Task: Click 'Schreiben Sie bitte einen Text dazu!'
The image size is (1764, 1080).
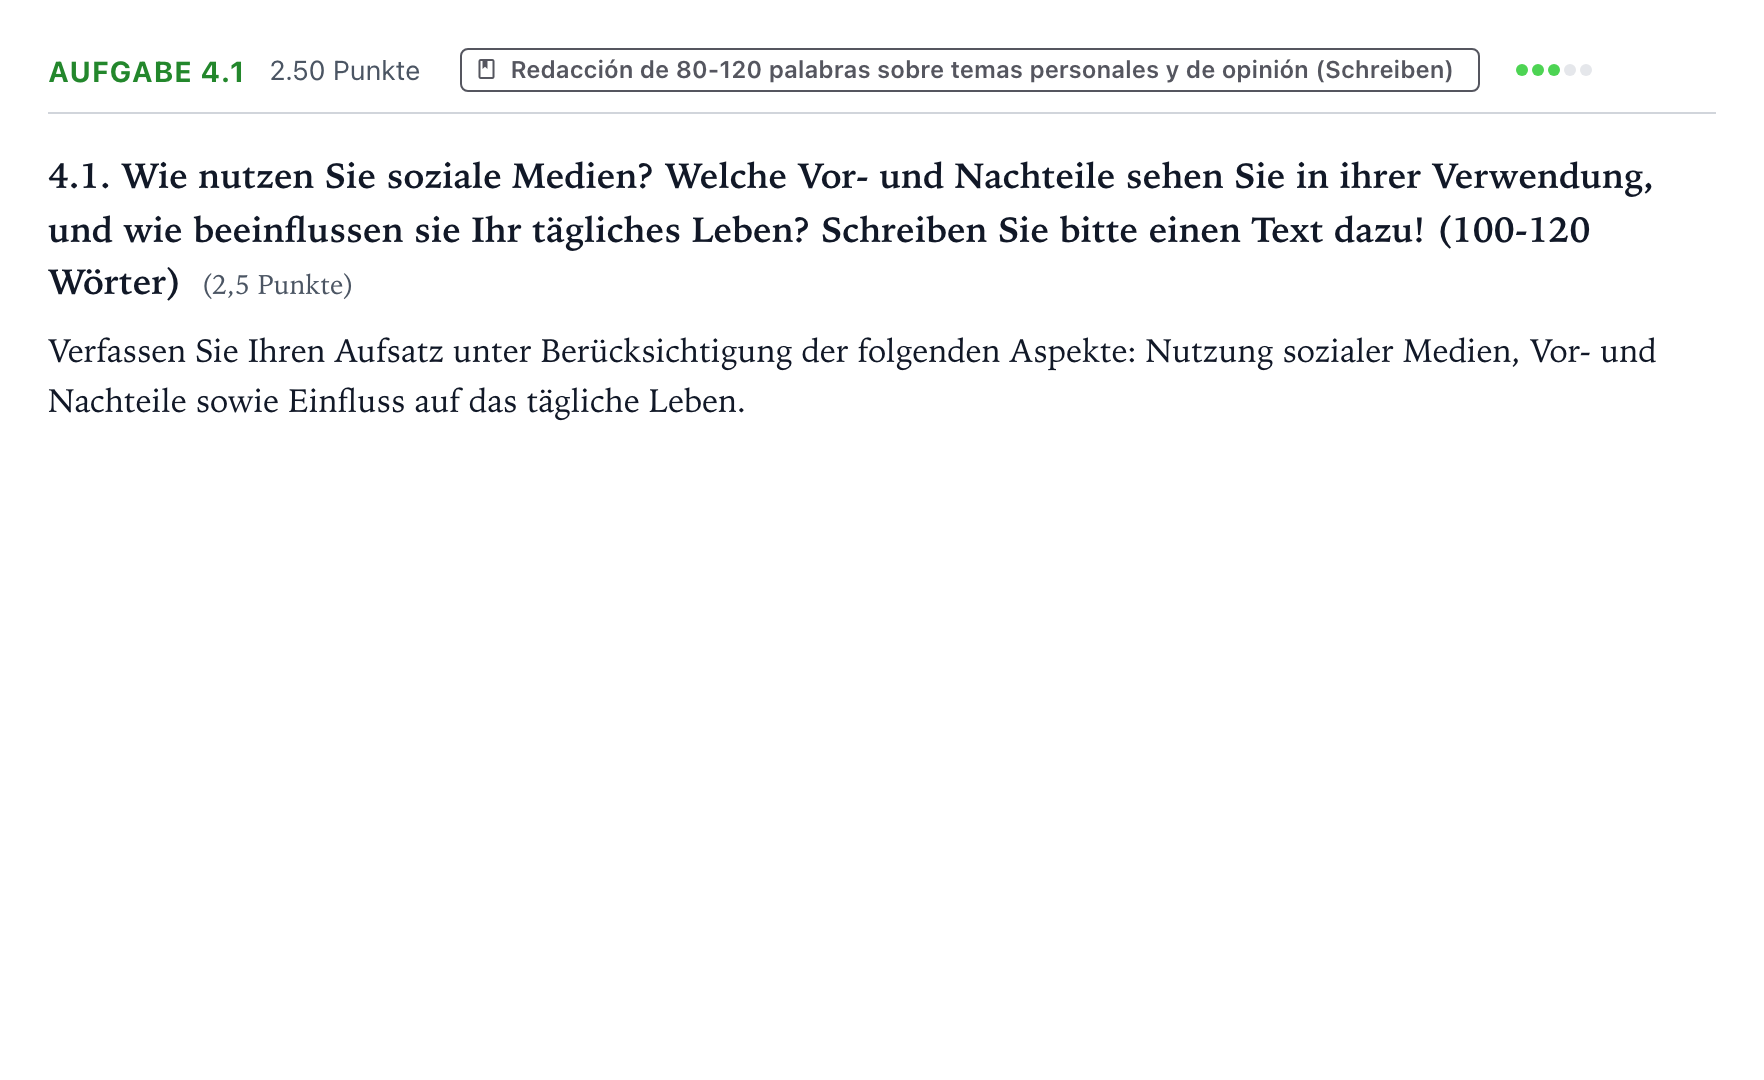Action: [1122, 231]
